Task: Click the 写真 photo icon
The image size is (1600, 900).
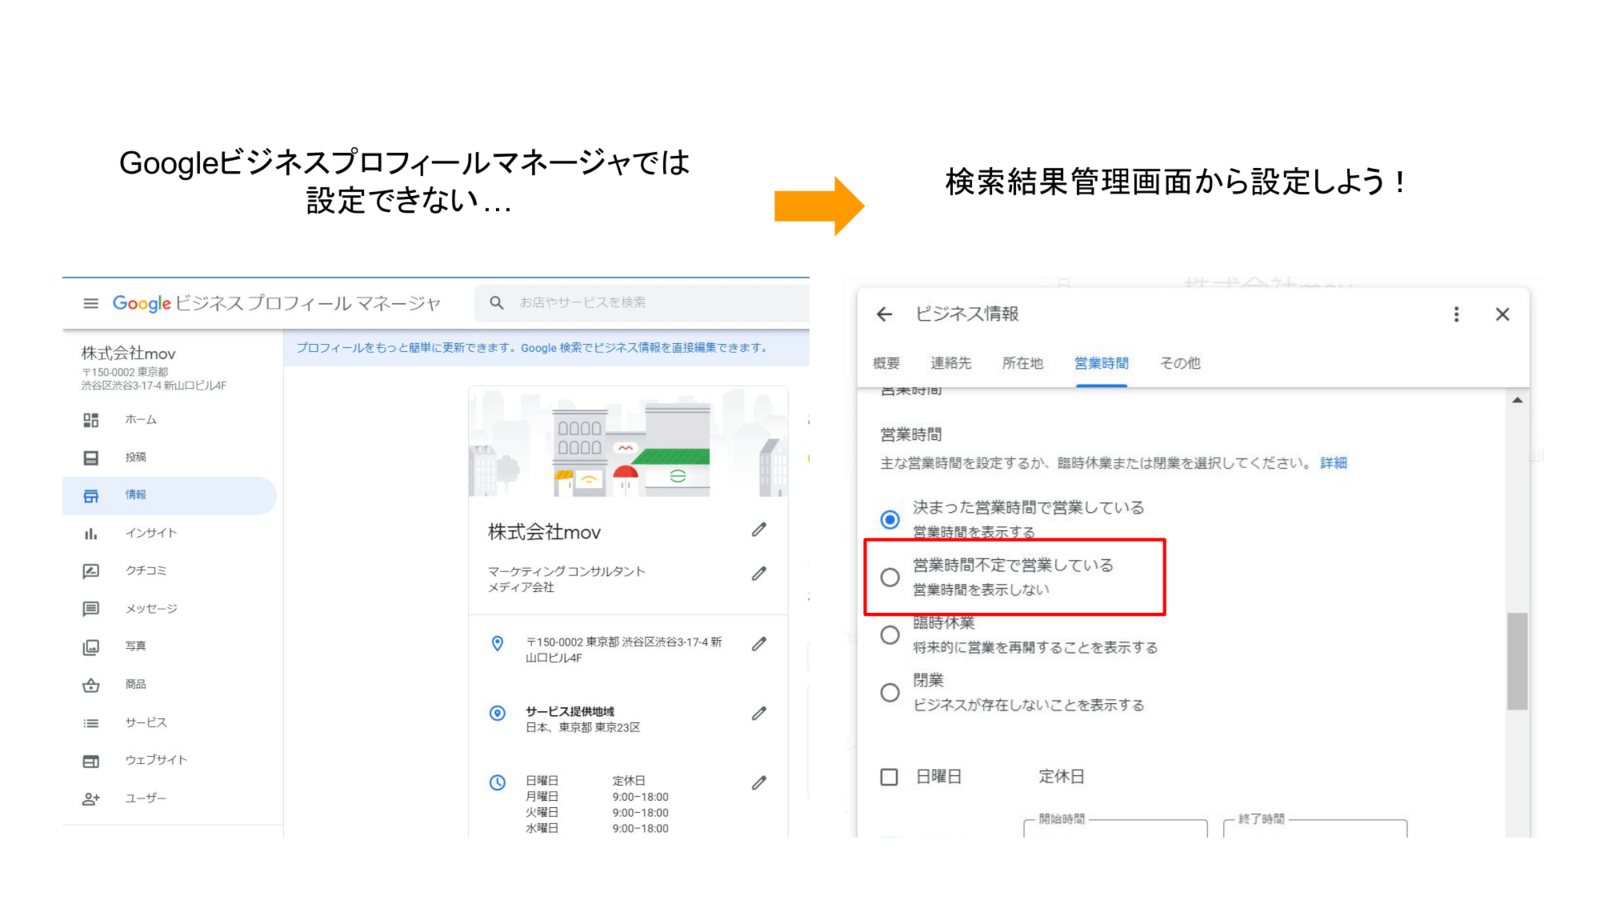Action: tap(91, 647)
